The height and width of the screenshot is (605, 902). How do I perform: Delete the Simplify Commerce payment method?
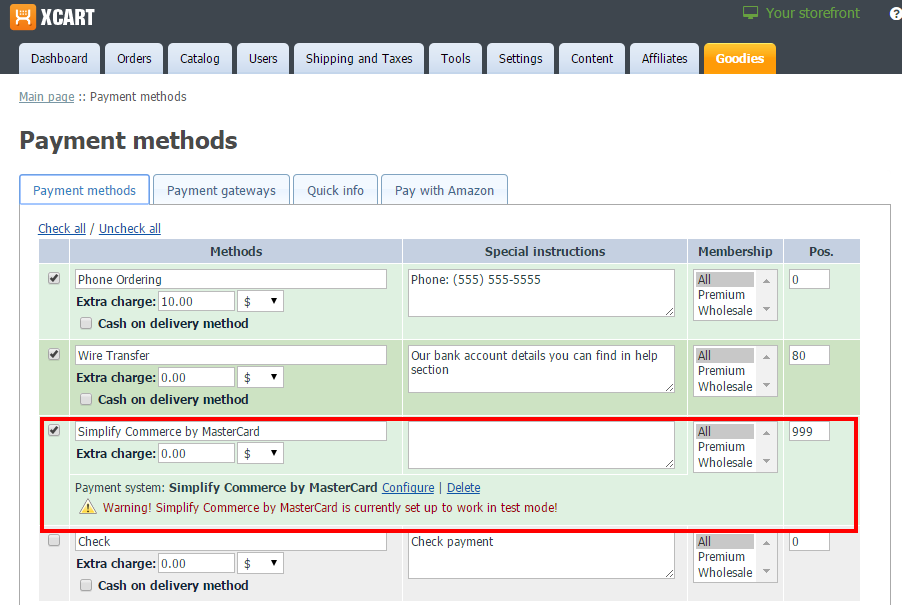[464, 488]
